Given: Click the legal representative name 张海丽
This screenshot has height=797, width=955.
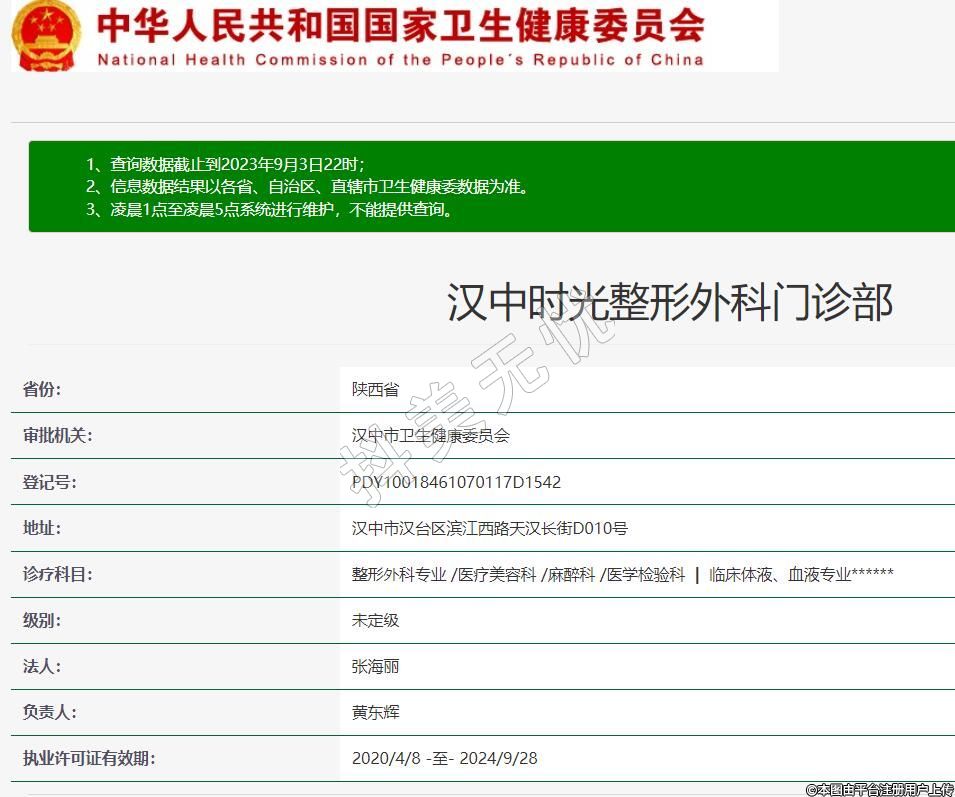Looking at the screenshot, I should pos(375,666).
